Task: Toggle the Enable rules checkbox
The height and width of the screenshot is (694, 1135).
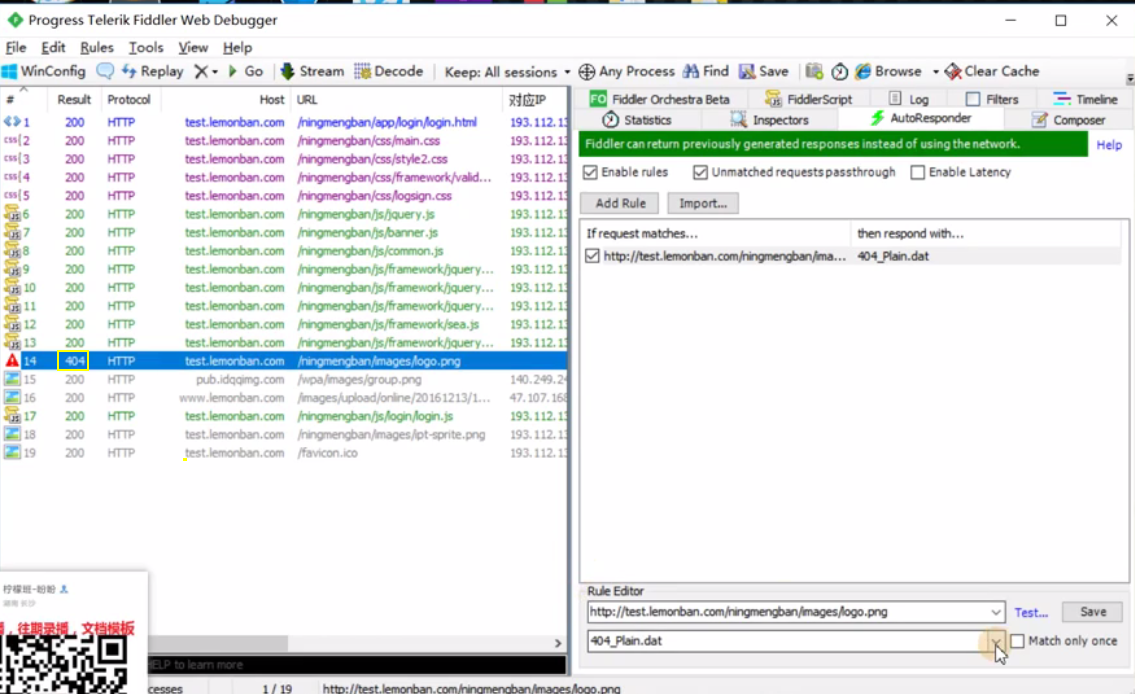Action: [591, 172]
